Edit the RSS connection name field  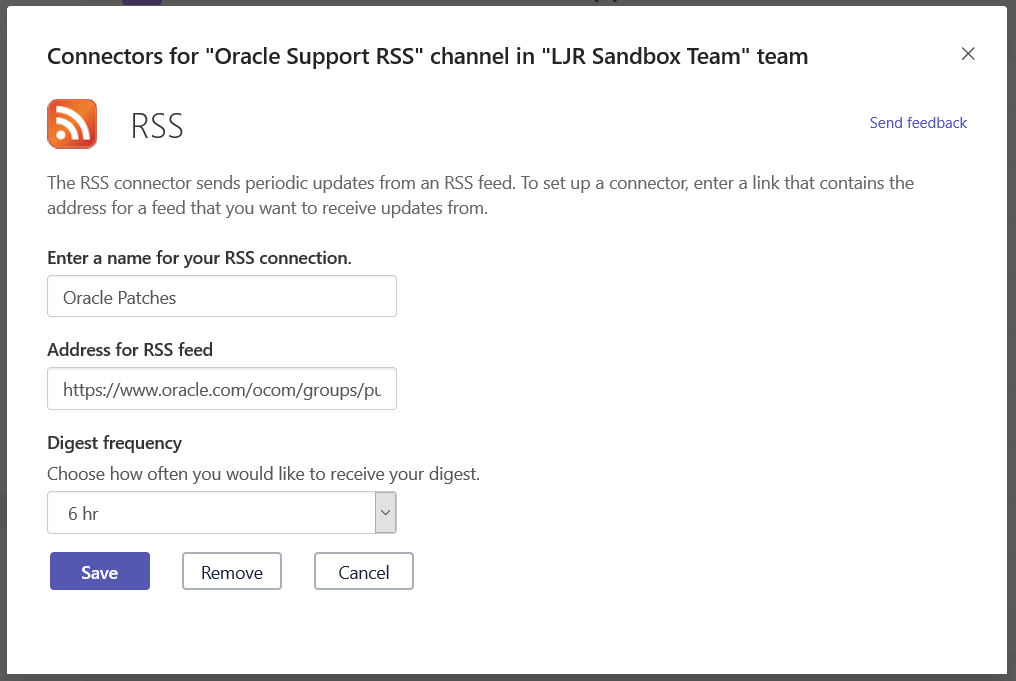[x=222, y=296]
